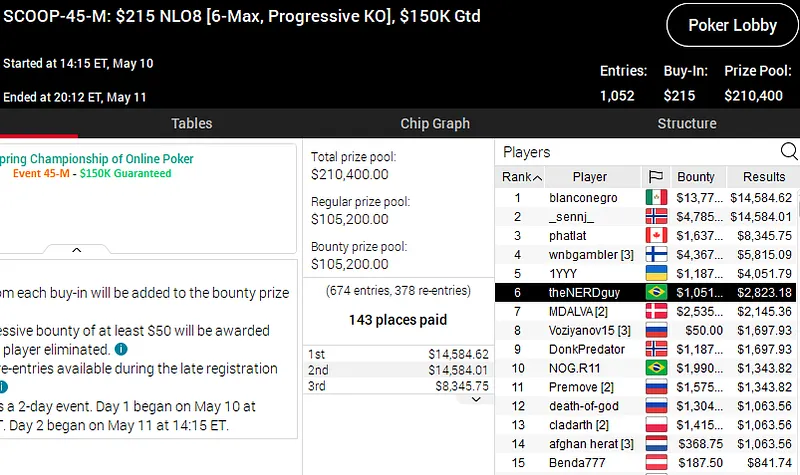Click Mexico flag beside blanconegro
This screenshot has height=475, width=800.
pyautogui.click(x=656, y=198)
